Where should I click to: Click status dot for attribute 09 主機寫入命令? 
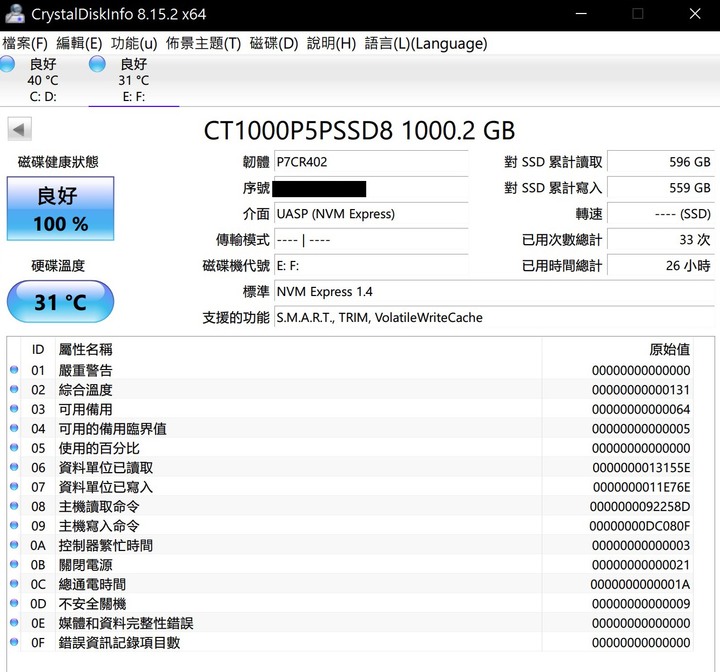14,525
